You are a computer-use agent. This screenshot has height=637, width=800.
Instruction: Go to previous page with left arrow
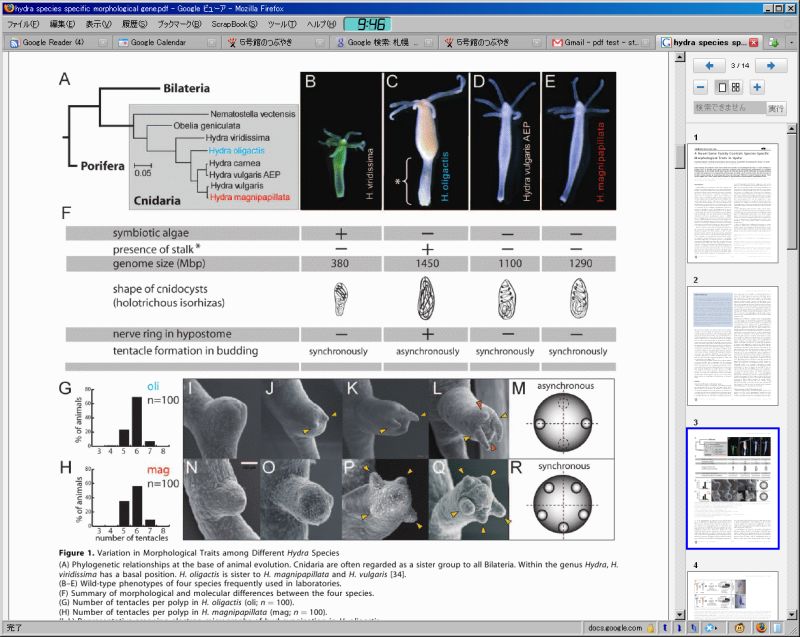[x=708, y=66]
